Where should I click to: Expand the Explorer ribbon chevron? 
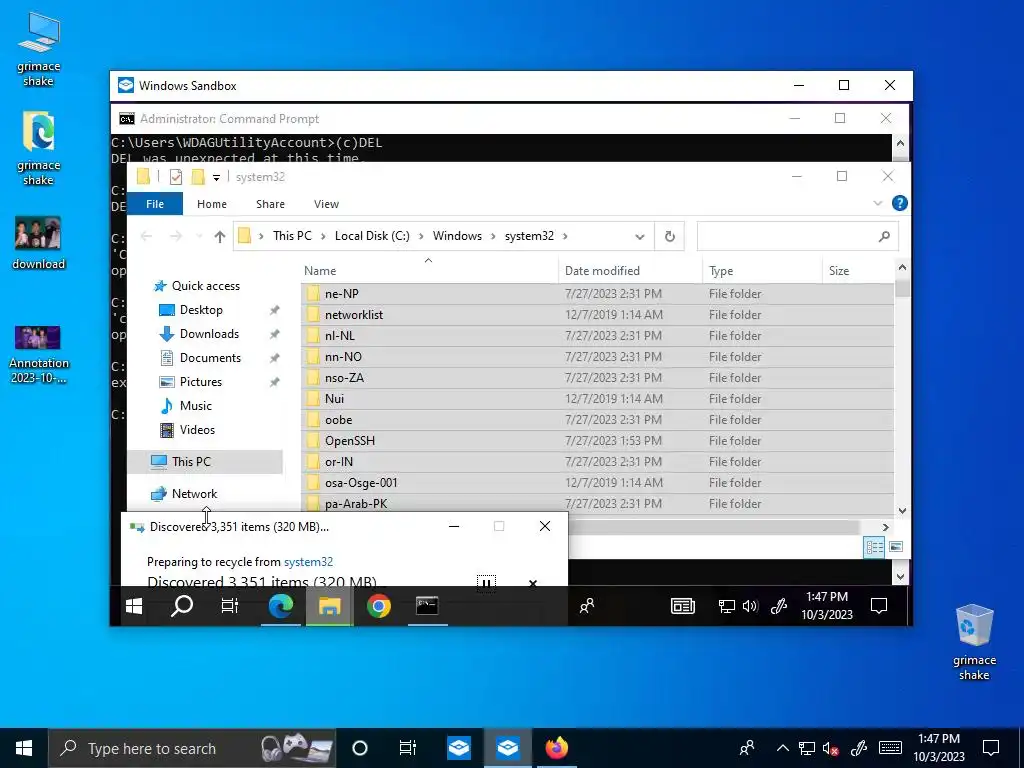pyautogui.click(x=878, y=203)
